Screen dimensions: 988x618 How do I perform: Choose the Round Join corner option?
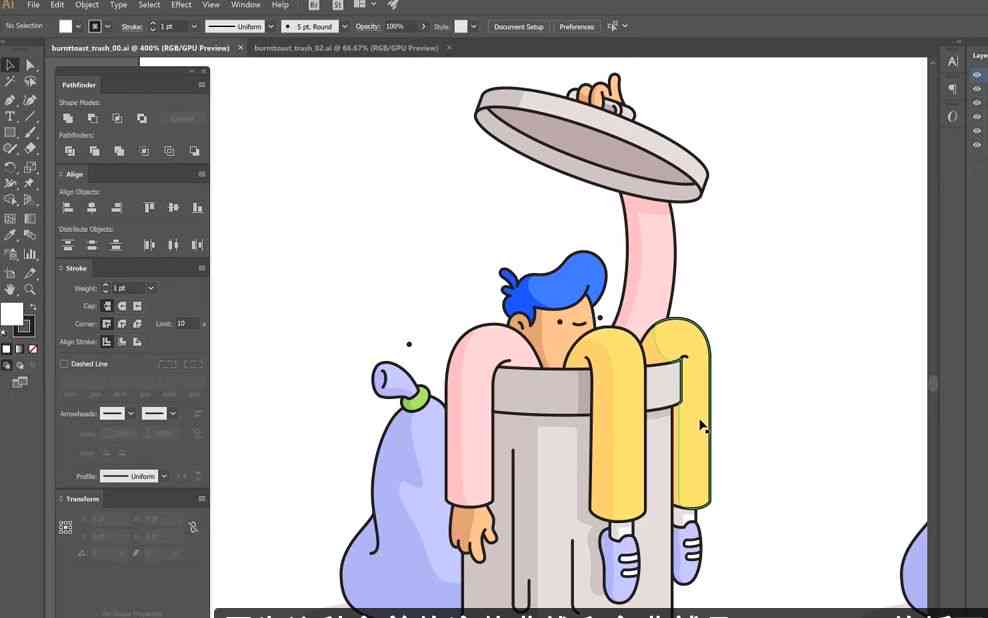tap(122, 324)
